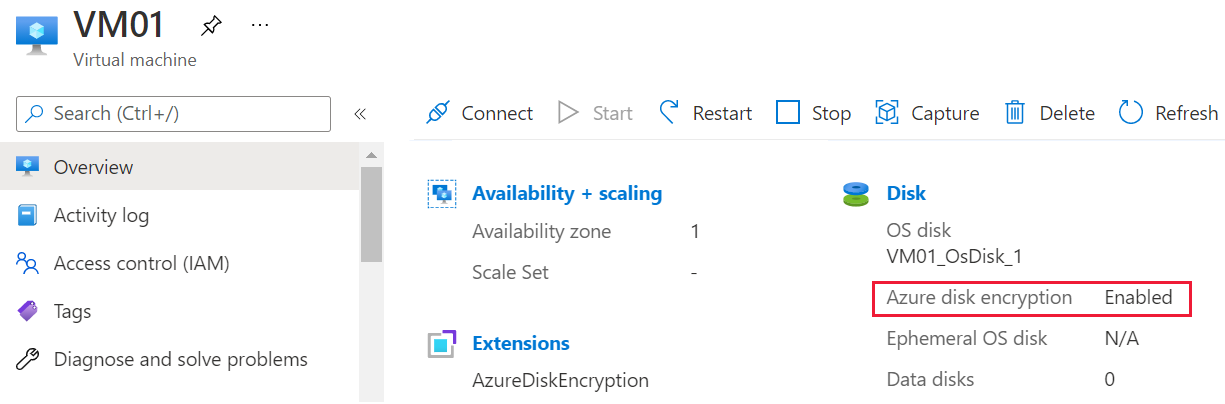Click the Disk heading link
This screenshot has width=1225, height=404.
[x=906, y=194]
